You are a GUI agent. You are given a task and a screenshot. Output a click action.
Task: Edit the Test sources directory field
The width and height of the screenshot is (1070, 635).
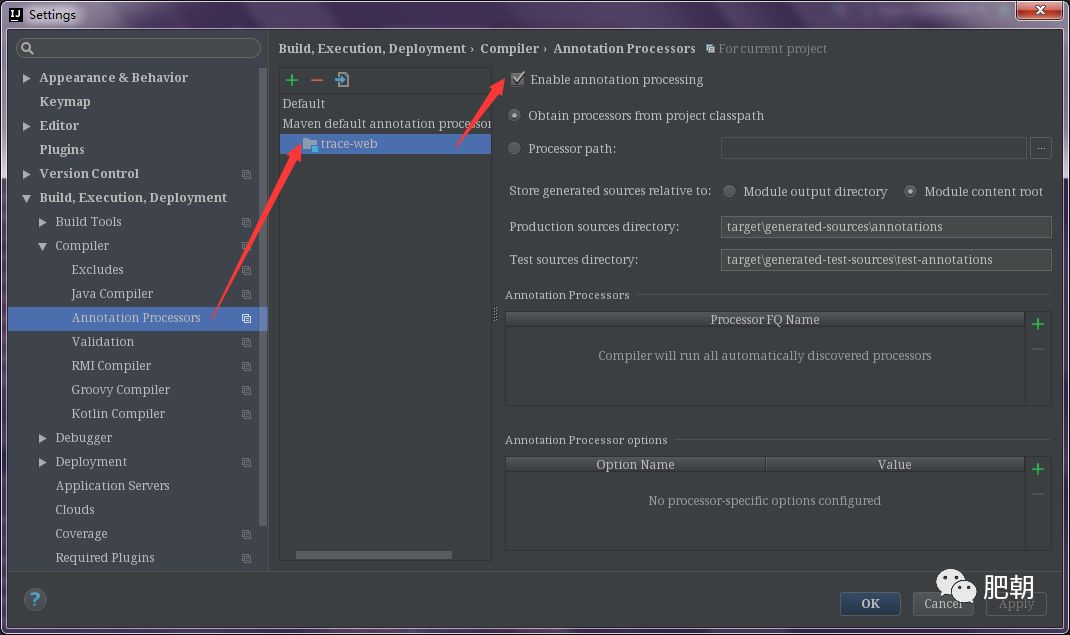point(886,260)
